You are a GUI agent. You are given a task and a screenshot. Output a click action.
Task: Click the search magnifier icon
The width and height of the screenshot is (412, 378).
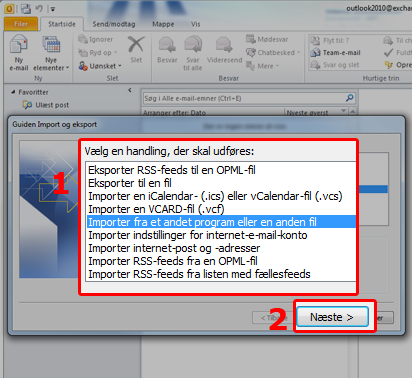click(x=349, y=98)
